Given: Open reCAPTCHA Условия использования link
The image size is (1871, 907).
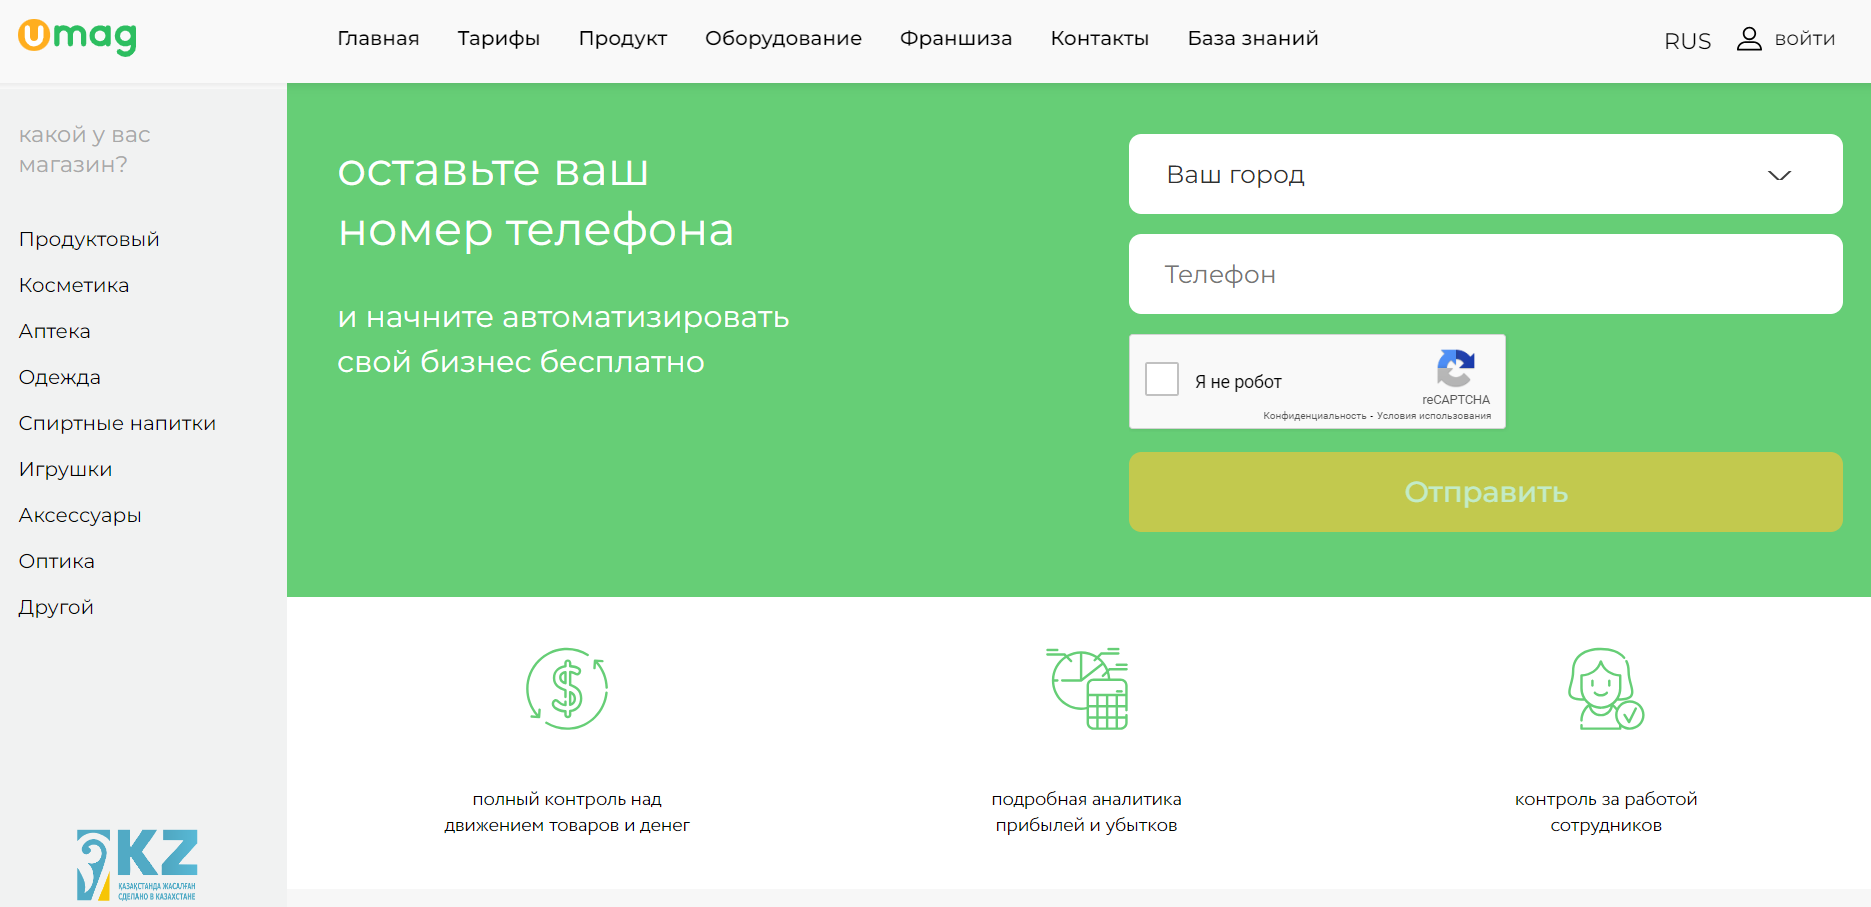Looking at the screenshot, I should (x=1433, y=416).
